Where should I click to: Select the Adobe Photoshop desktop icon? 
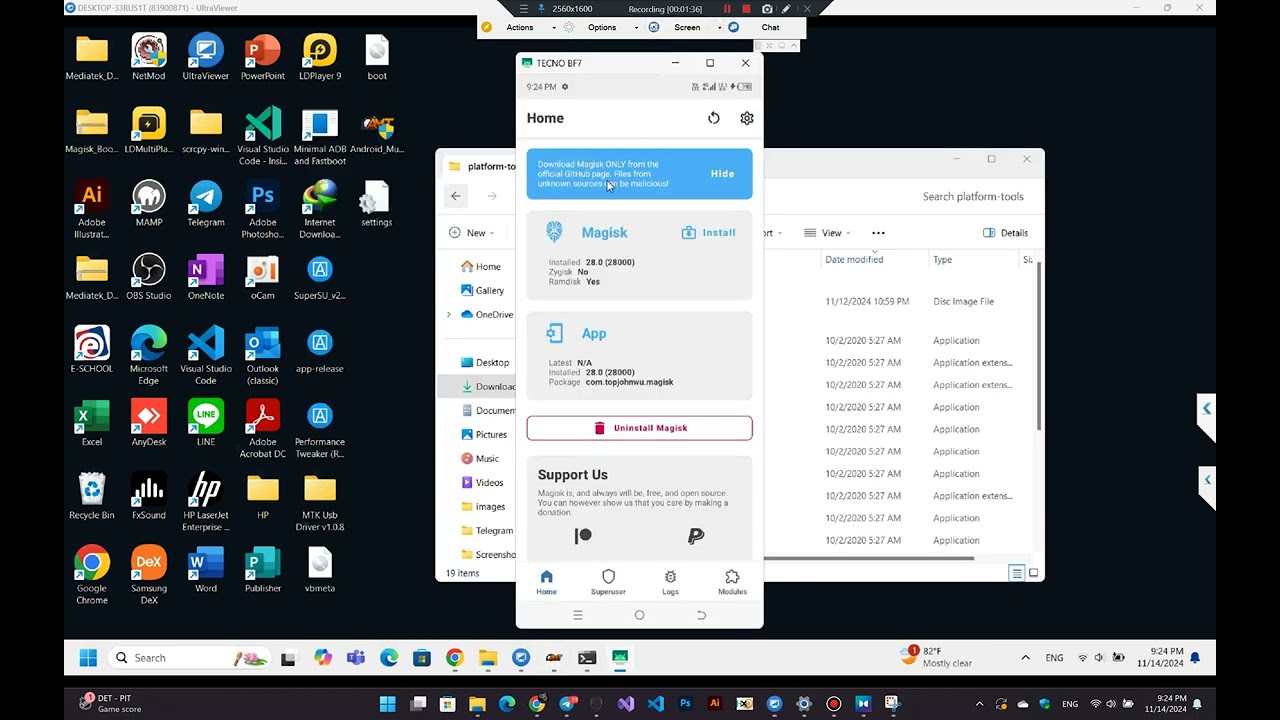(x=263, y=210)
